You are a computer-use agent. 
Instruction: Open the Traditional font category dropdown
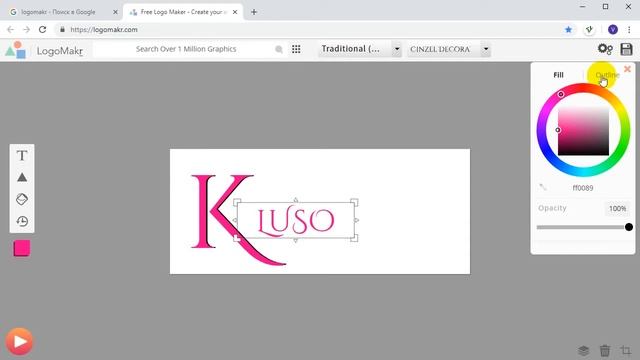point(360,49)
